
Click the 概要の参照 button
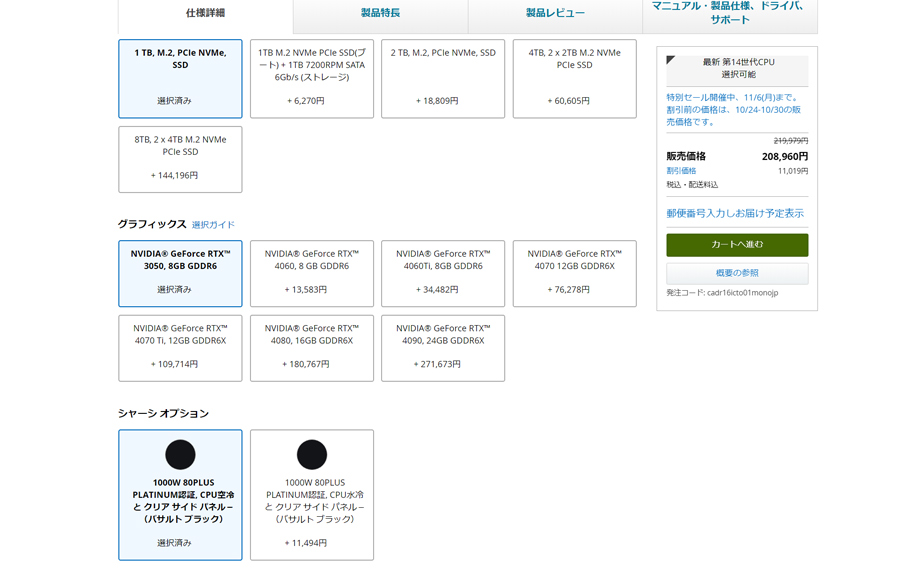[x=737, y=273]
